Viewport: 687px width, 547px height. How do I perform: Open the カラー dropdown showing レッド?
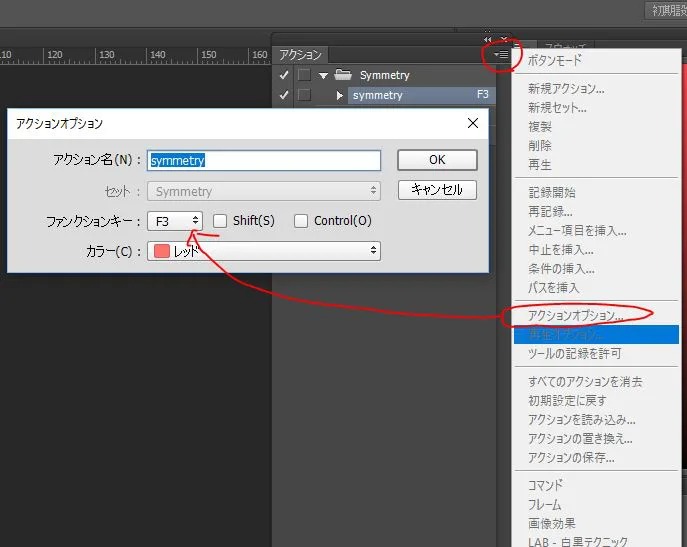[264, 251]
